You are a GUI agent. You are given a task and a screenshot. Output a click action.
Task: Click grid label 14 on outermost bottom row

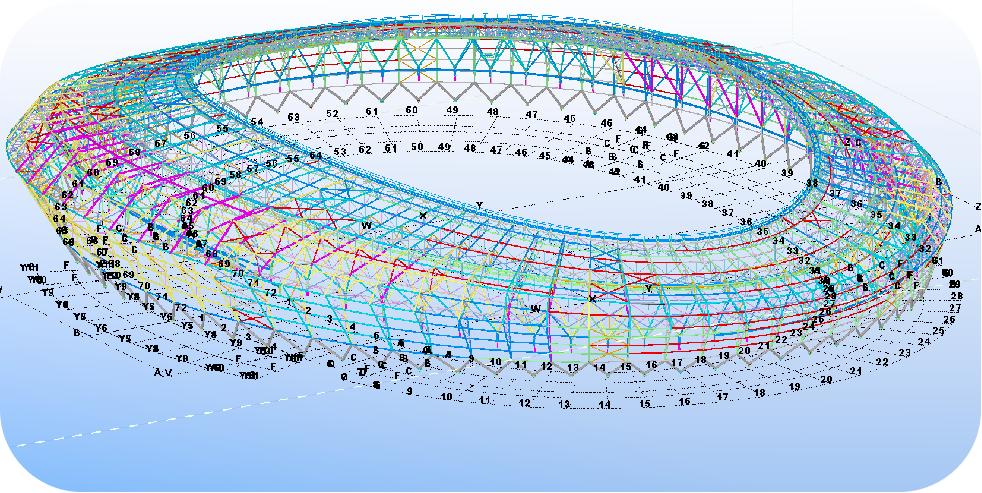pos(604,405)
